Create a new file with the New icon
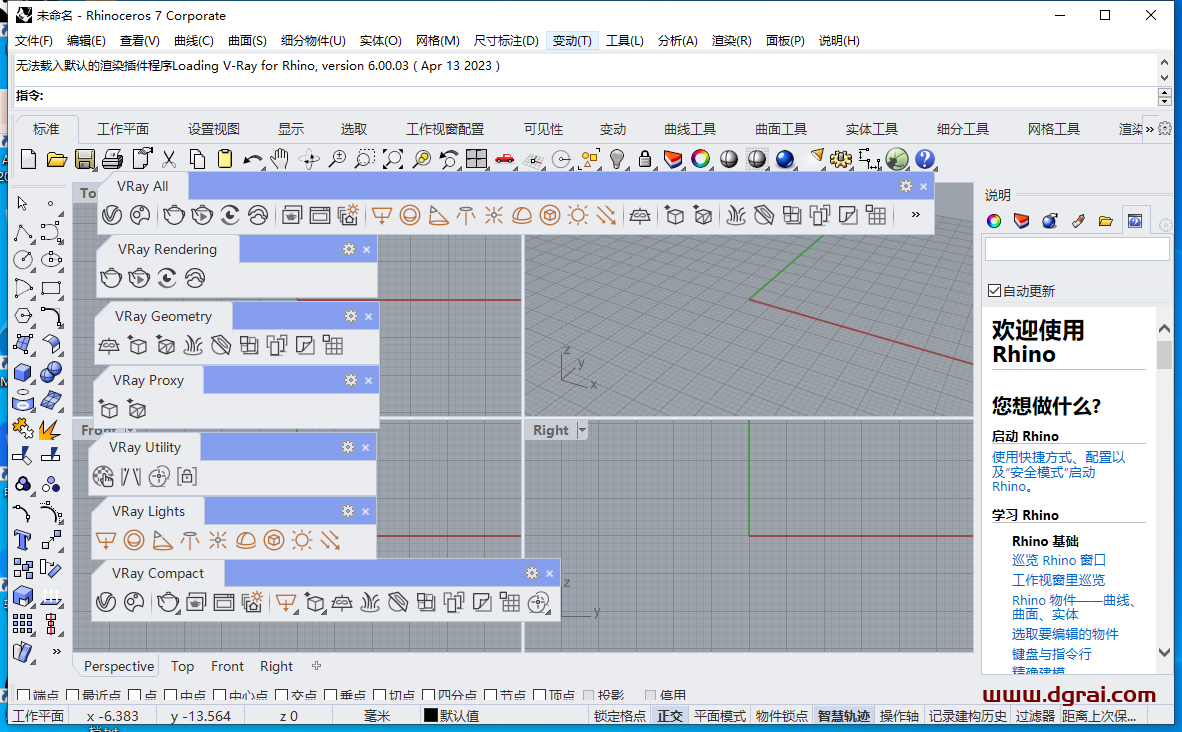This screenshot has height=732, width=1182. pyautogui.click(x=28, y=159)
